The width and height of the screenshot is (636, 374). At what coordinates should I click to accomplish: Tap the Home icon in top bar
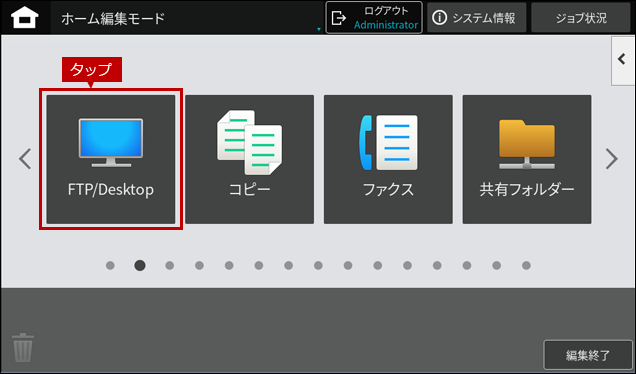25,18
